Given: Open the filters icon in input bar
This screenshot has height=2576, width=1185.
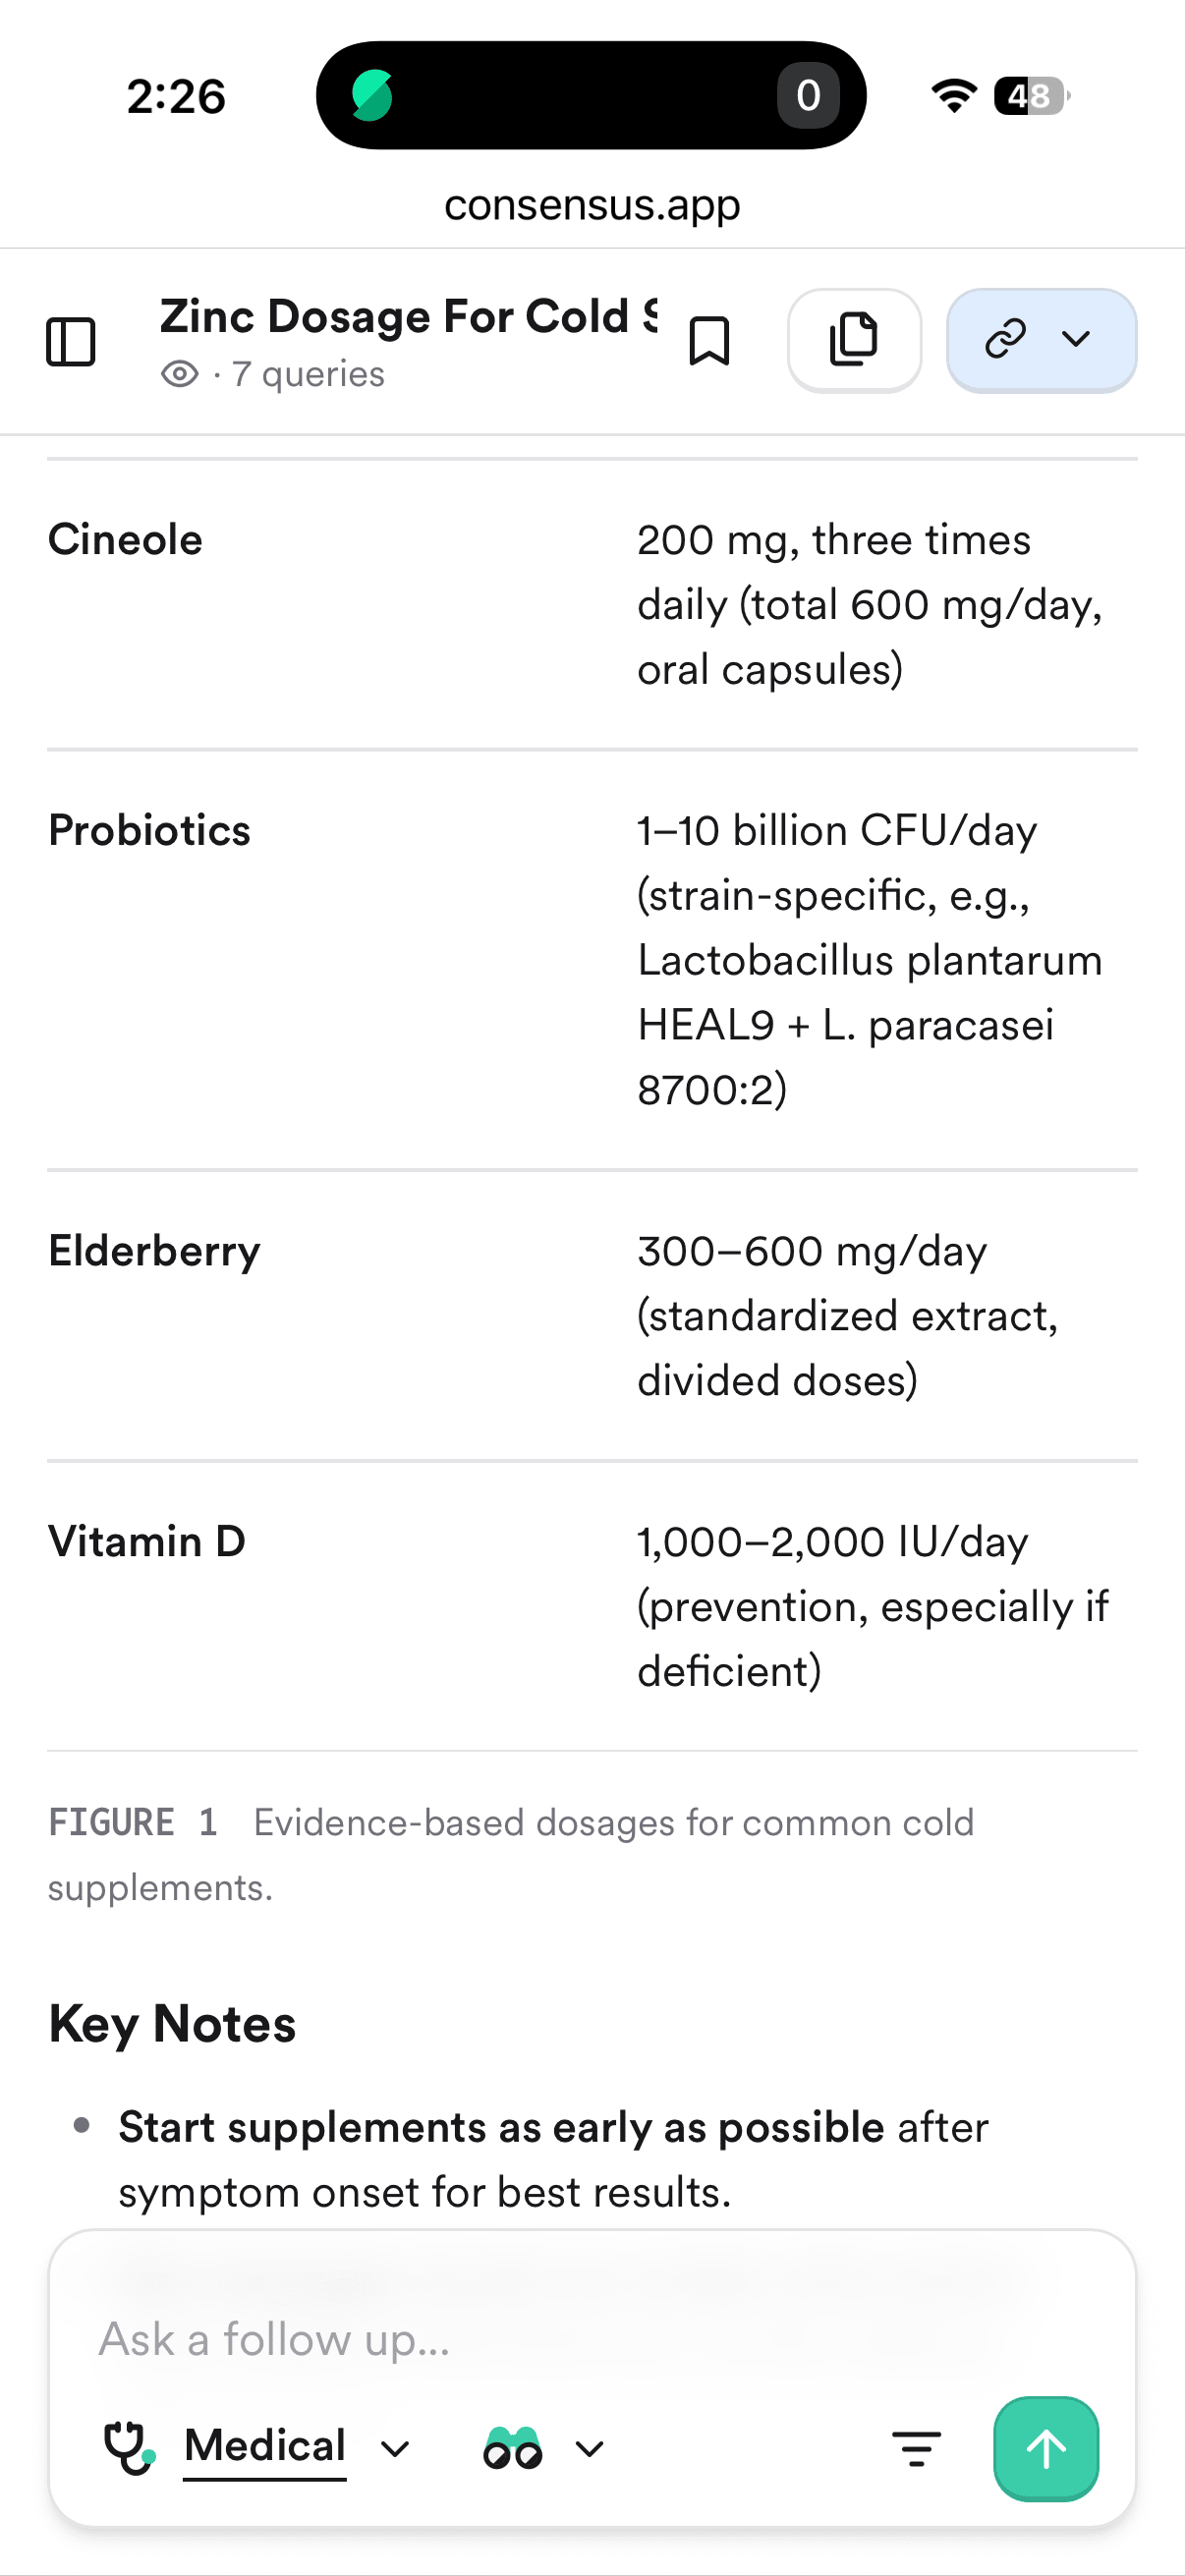Looking at the screenshot, I should (x=917, y=2448).
